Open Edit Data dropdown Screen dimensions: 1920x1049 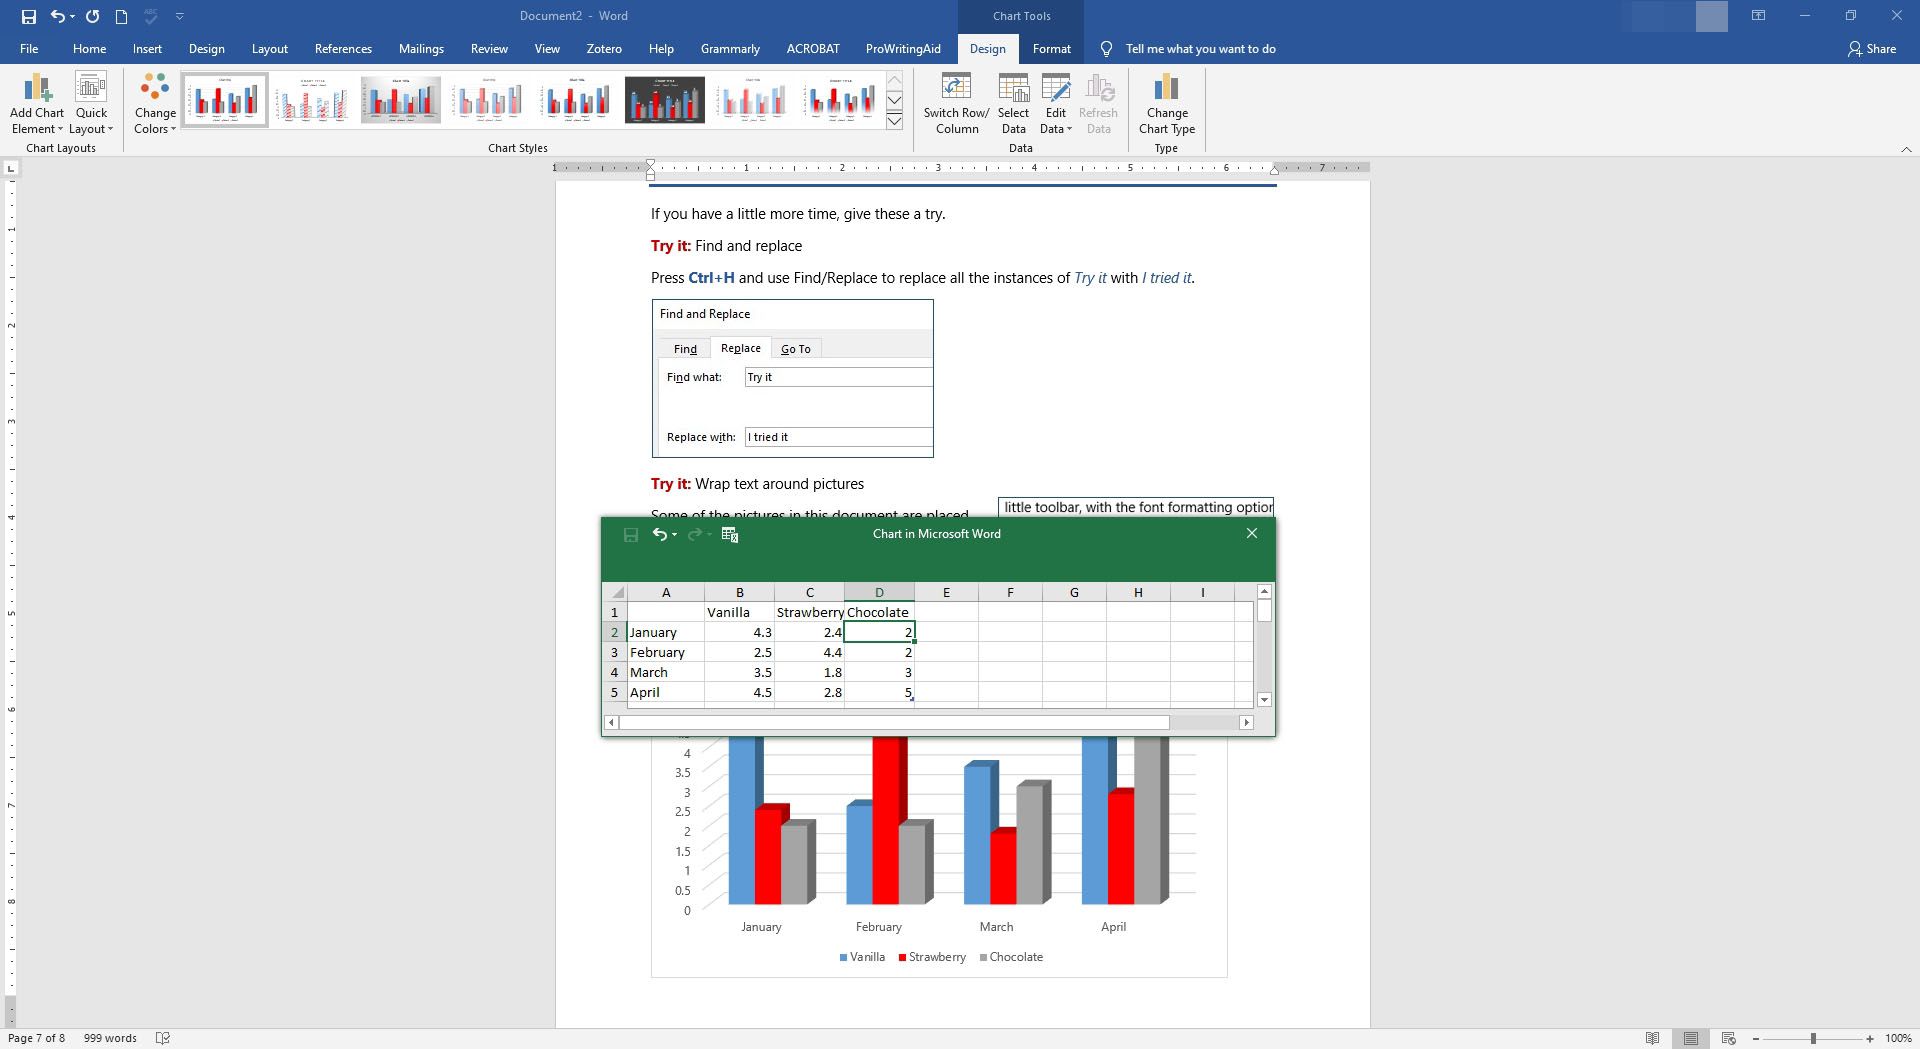click(1056, 121)
